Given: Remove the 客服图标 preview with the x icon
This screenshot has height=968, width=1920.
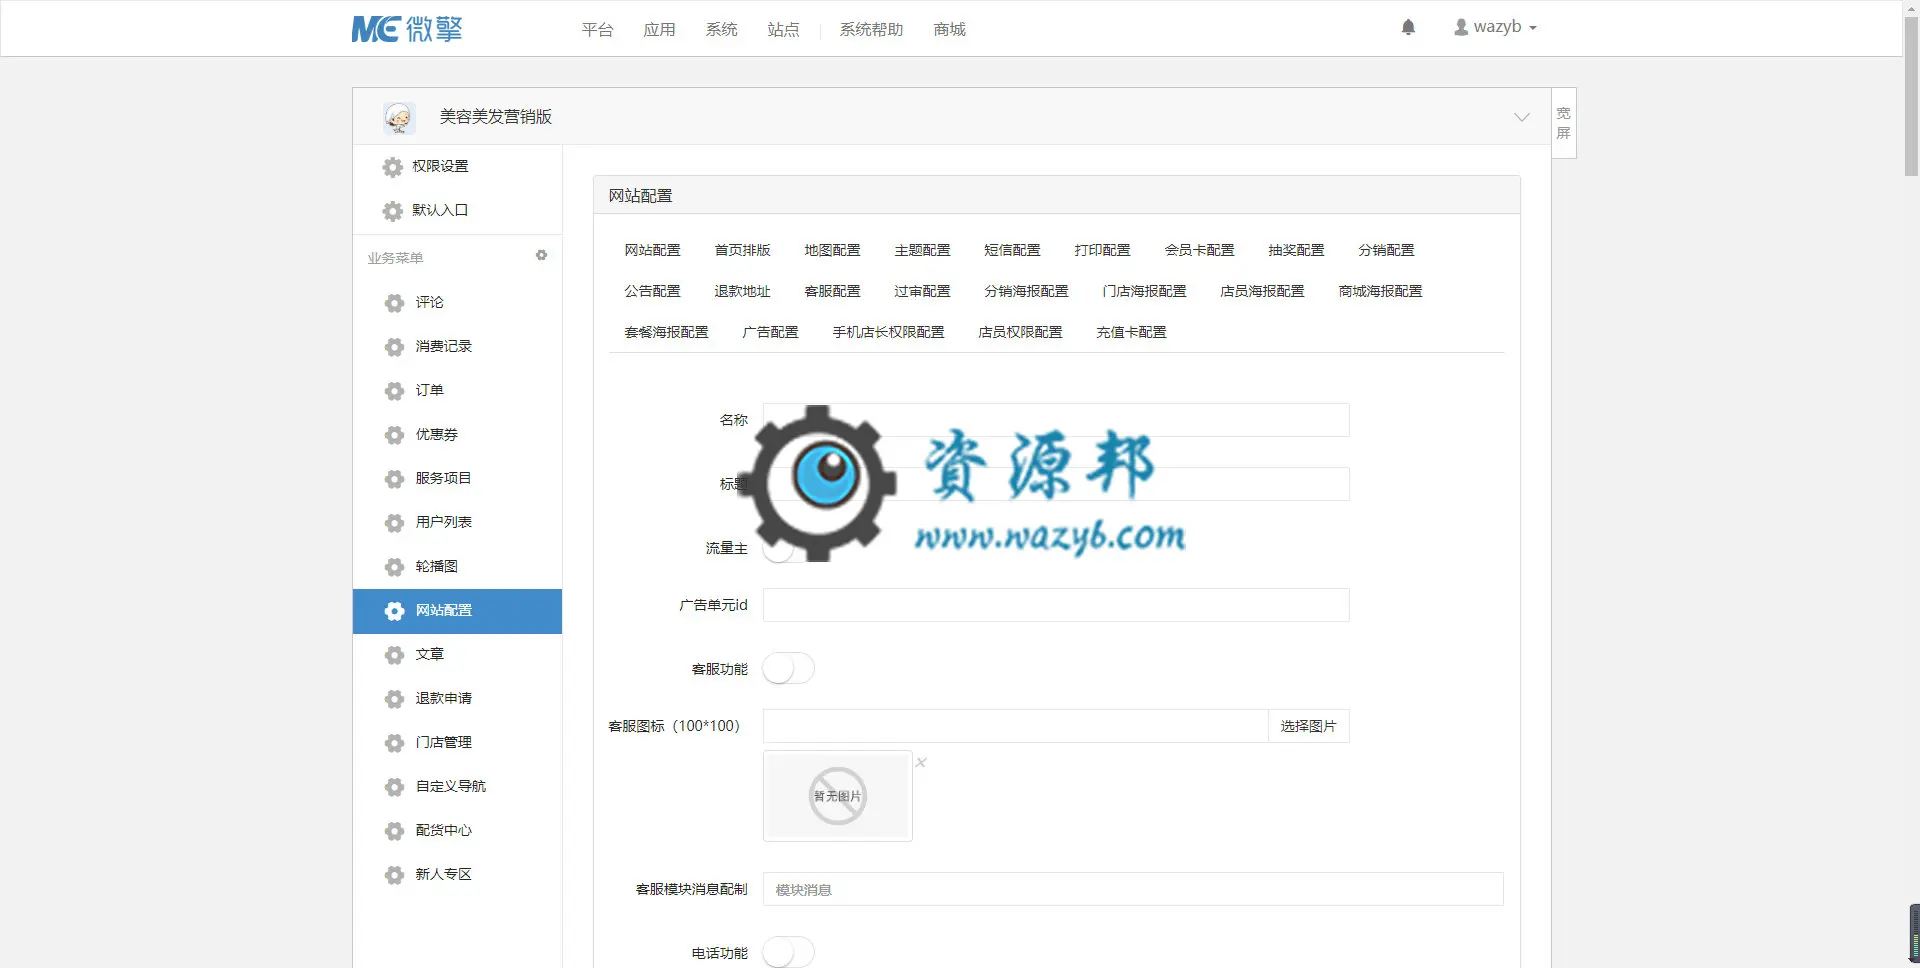Looking at the screenshot, I should [921, 762].
